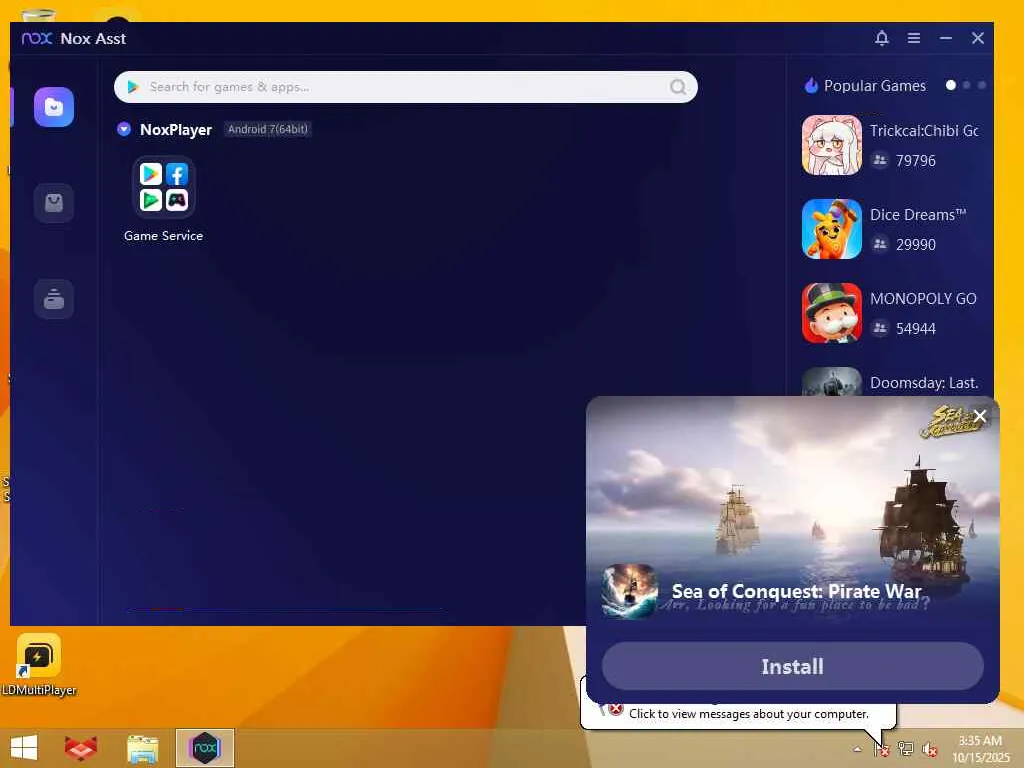
Task: Click the MONOPOLY GO title text
Action: coord(923,298)
